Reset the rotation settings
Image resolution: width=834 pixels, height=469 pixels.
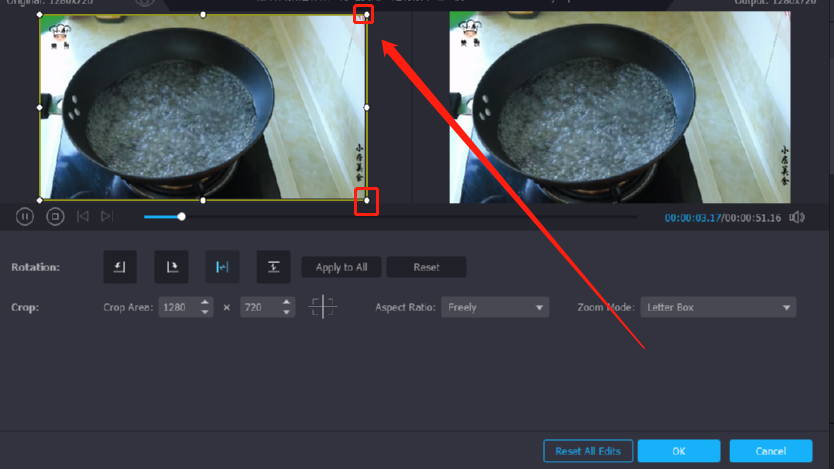pyautogui.click(x=427, y=267)
